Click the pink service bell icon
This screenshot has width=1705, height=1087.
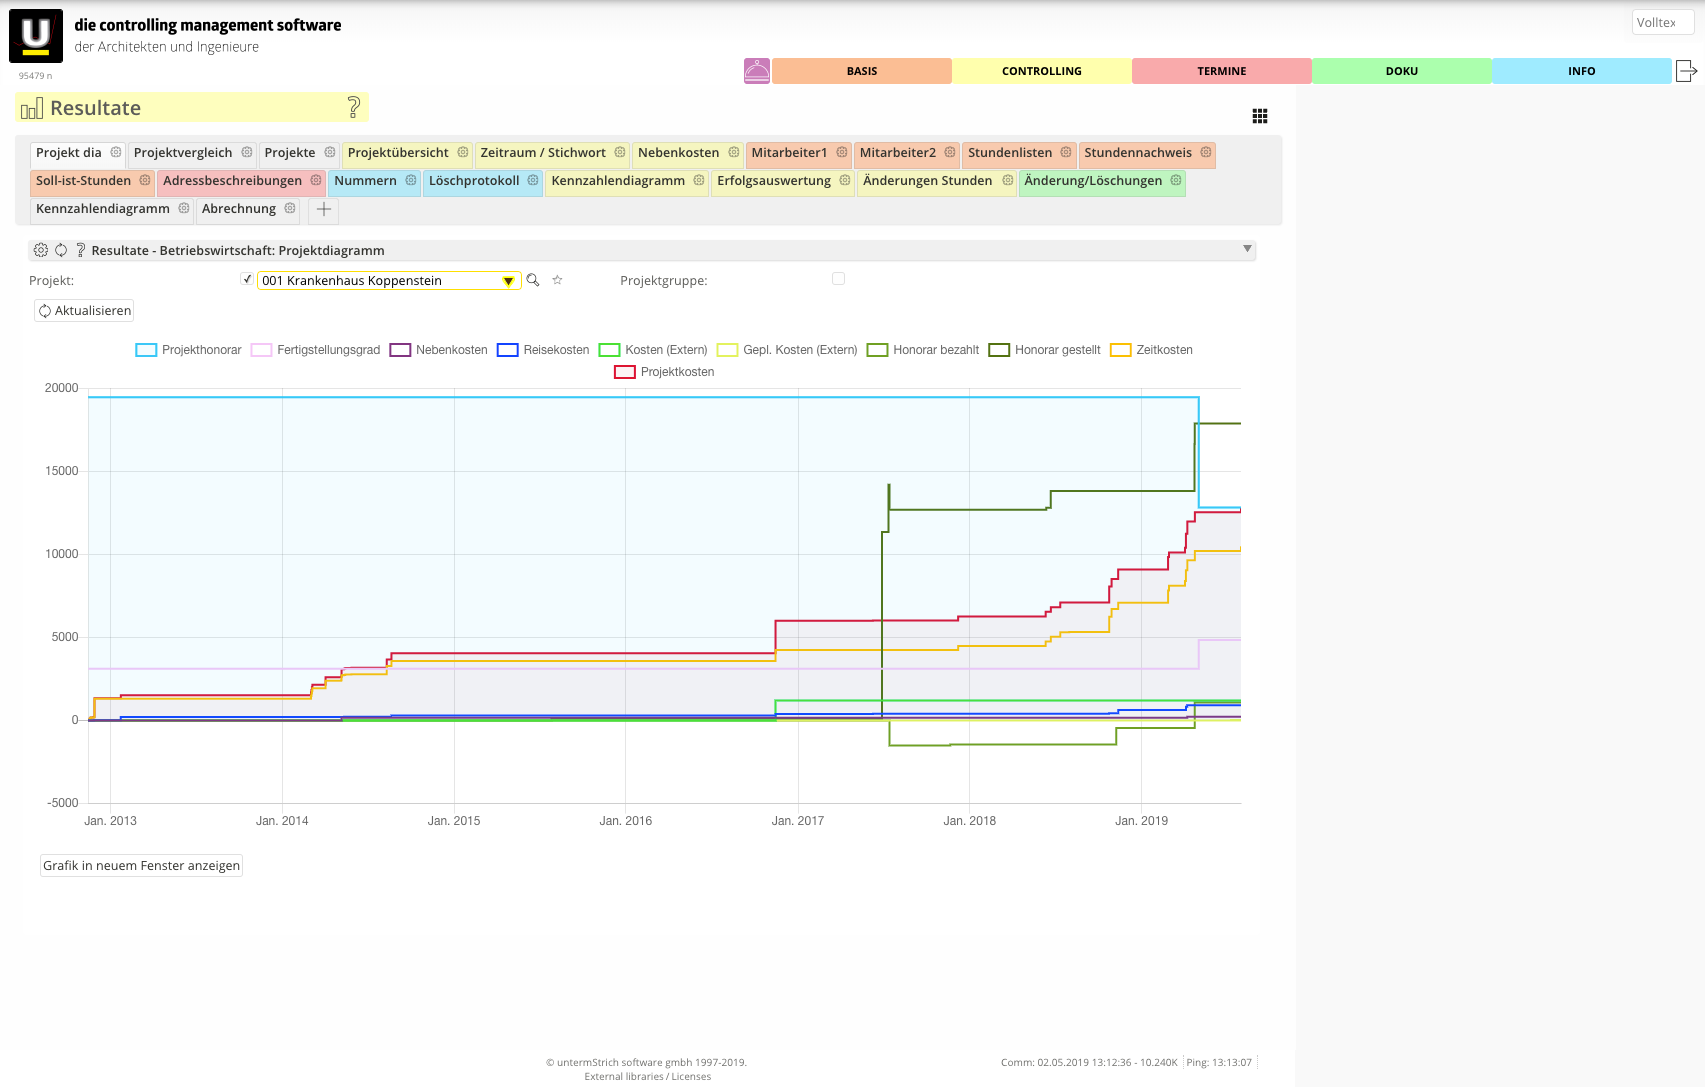point(757,71)
